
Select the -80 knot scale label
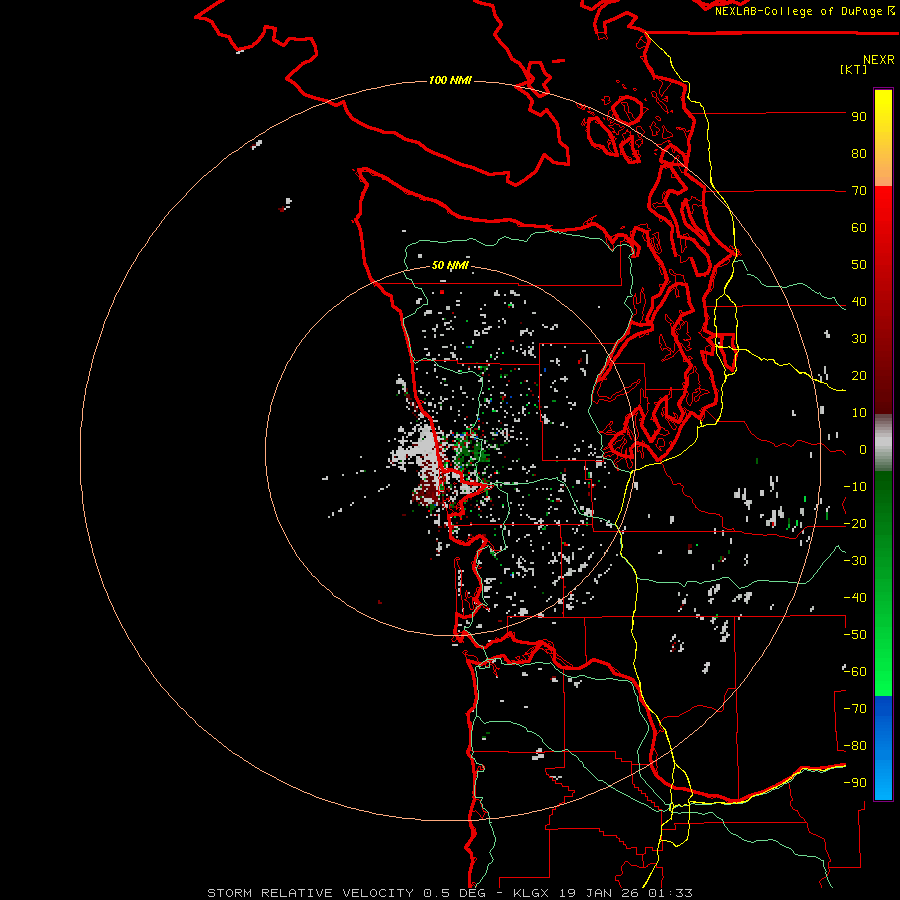(855, 746)
